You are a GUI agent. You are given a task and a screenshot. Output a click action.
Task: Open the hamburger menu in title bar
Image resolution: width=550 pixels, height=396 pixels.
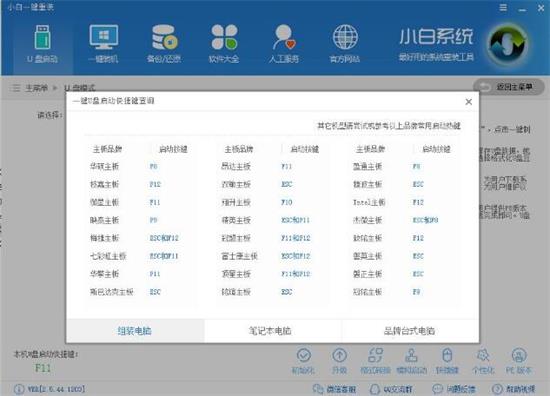(503, 8)
